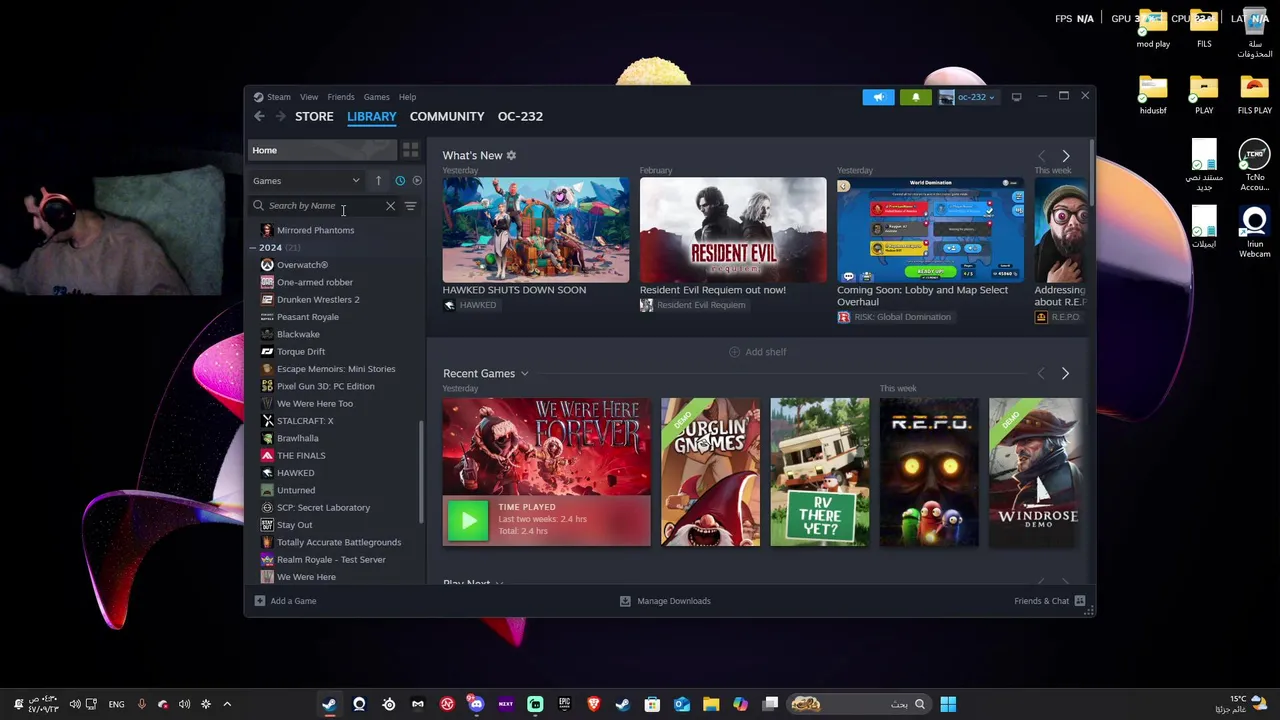Open the Friends menu
The width and height of the screenshot is (1280, 720).
[341, 97]
